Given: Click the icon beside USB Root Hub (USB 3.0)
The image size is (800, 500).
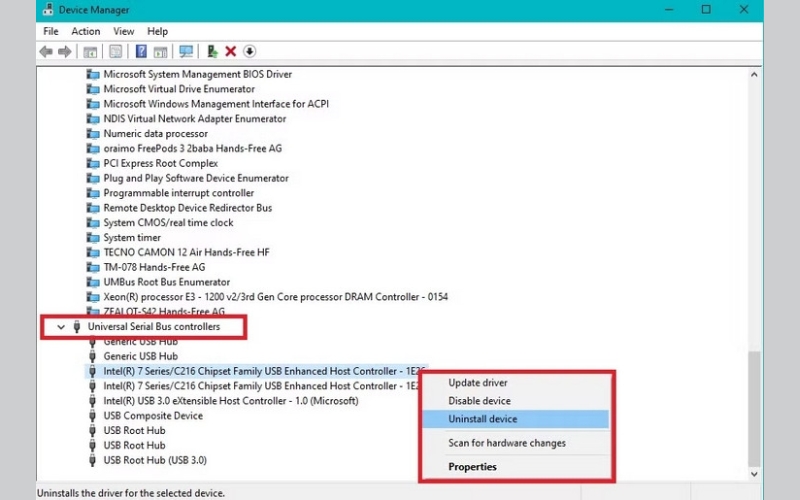Looking at the screenshot, I should coord(92,460).
